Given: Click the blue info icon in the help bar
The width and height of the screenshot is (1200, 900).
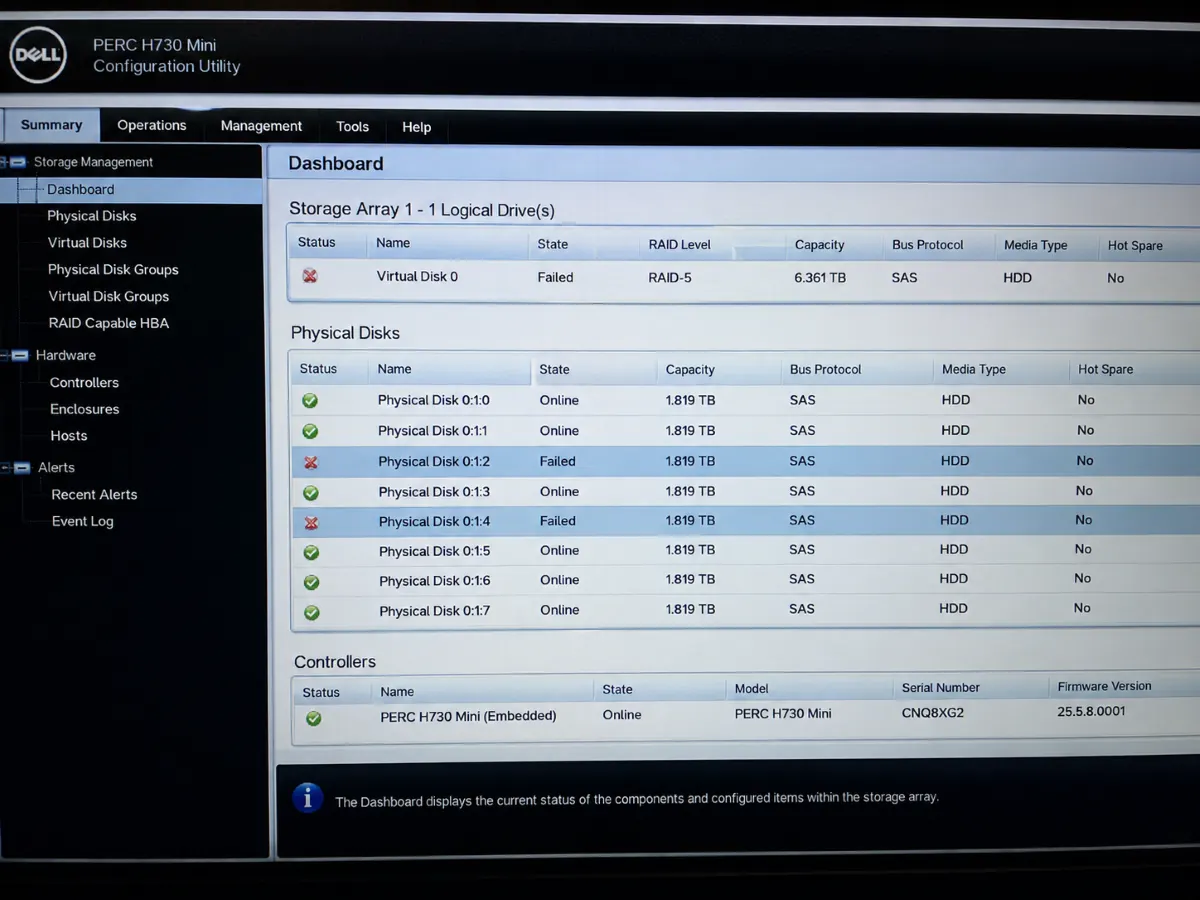Looking at the screenshot, I should [x=307, y=797].
